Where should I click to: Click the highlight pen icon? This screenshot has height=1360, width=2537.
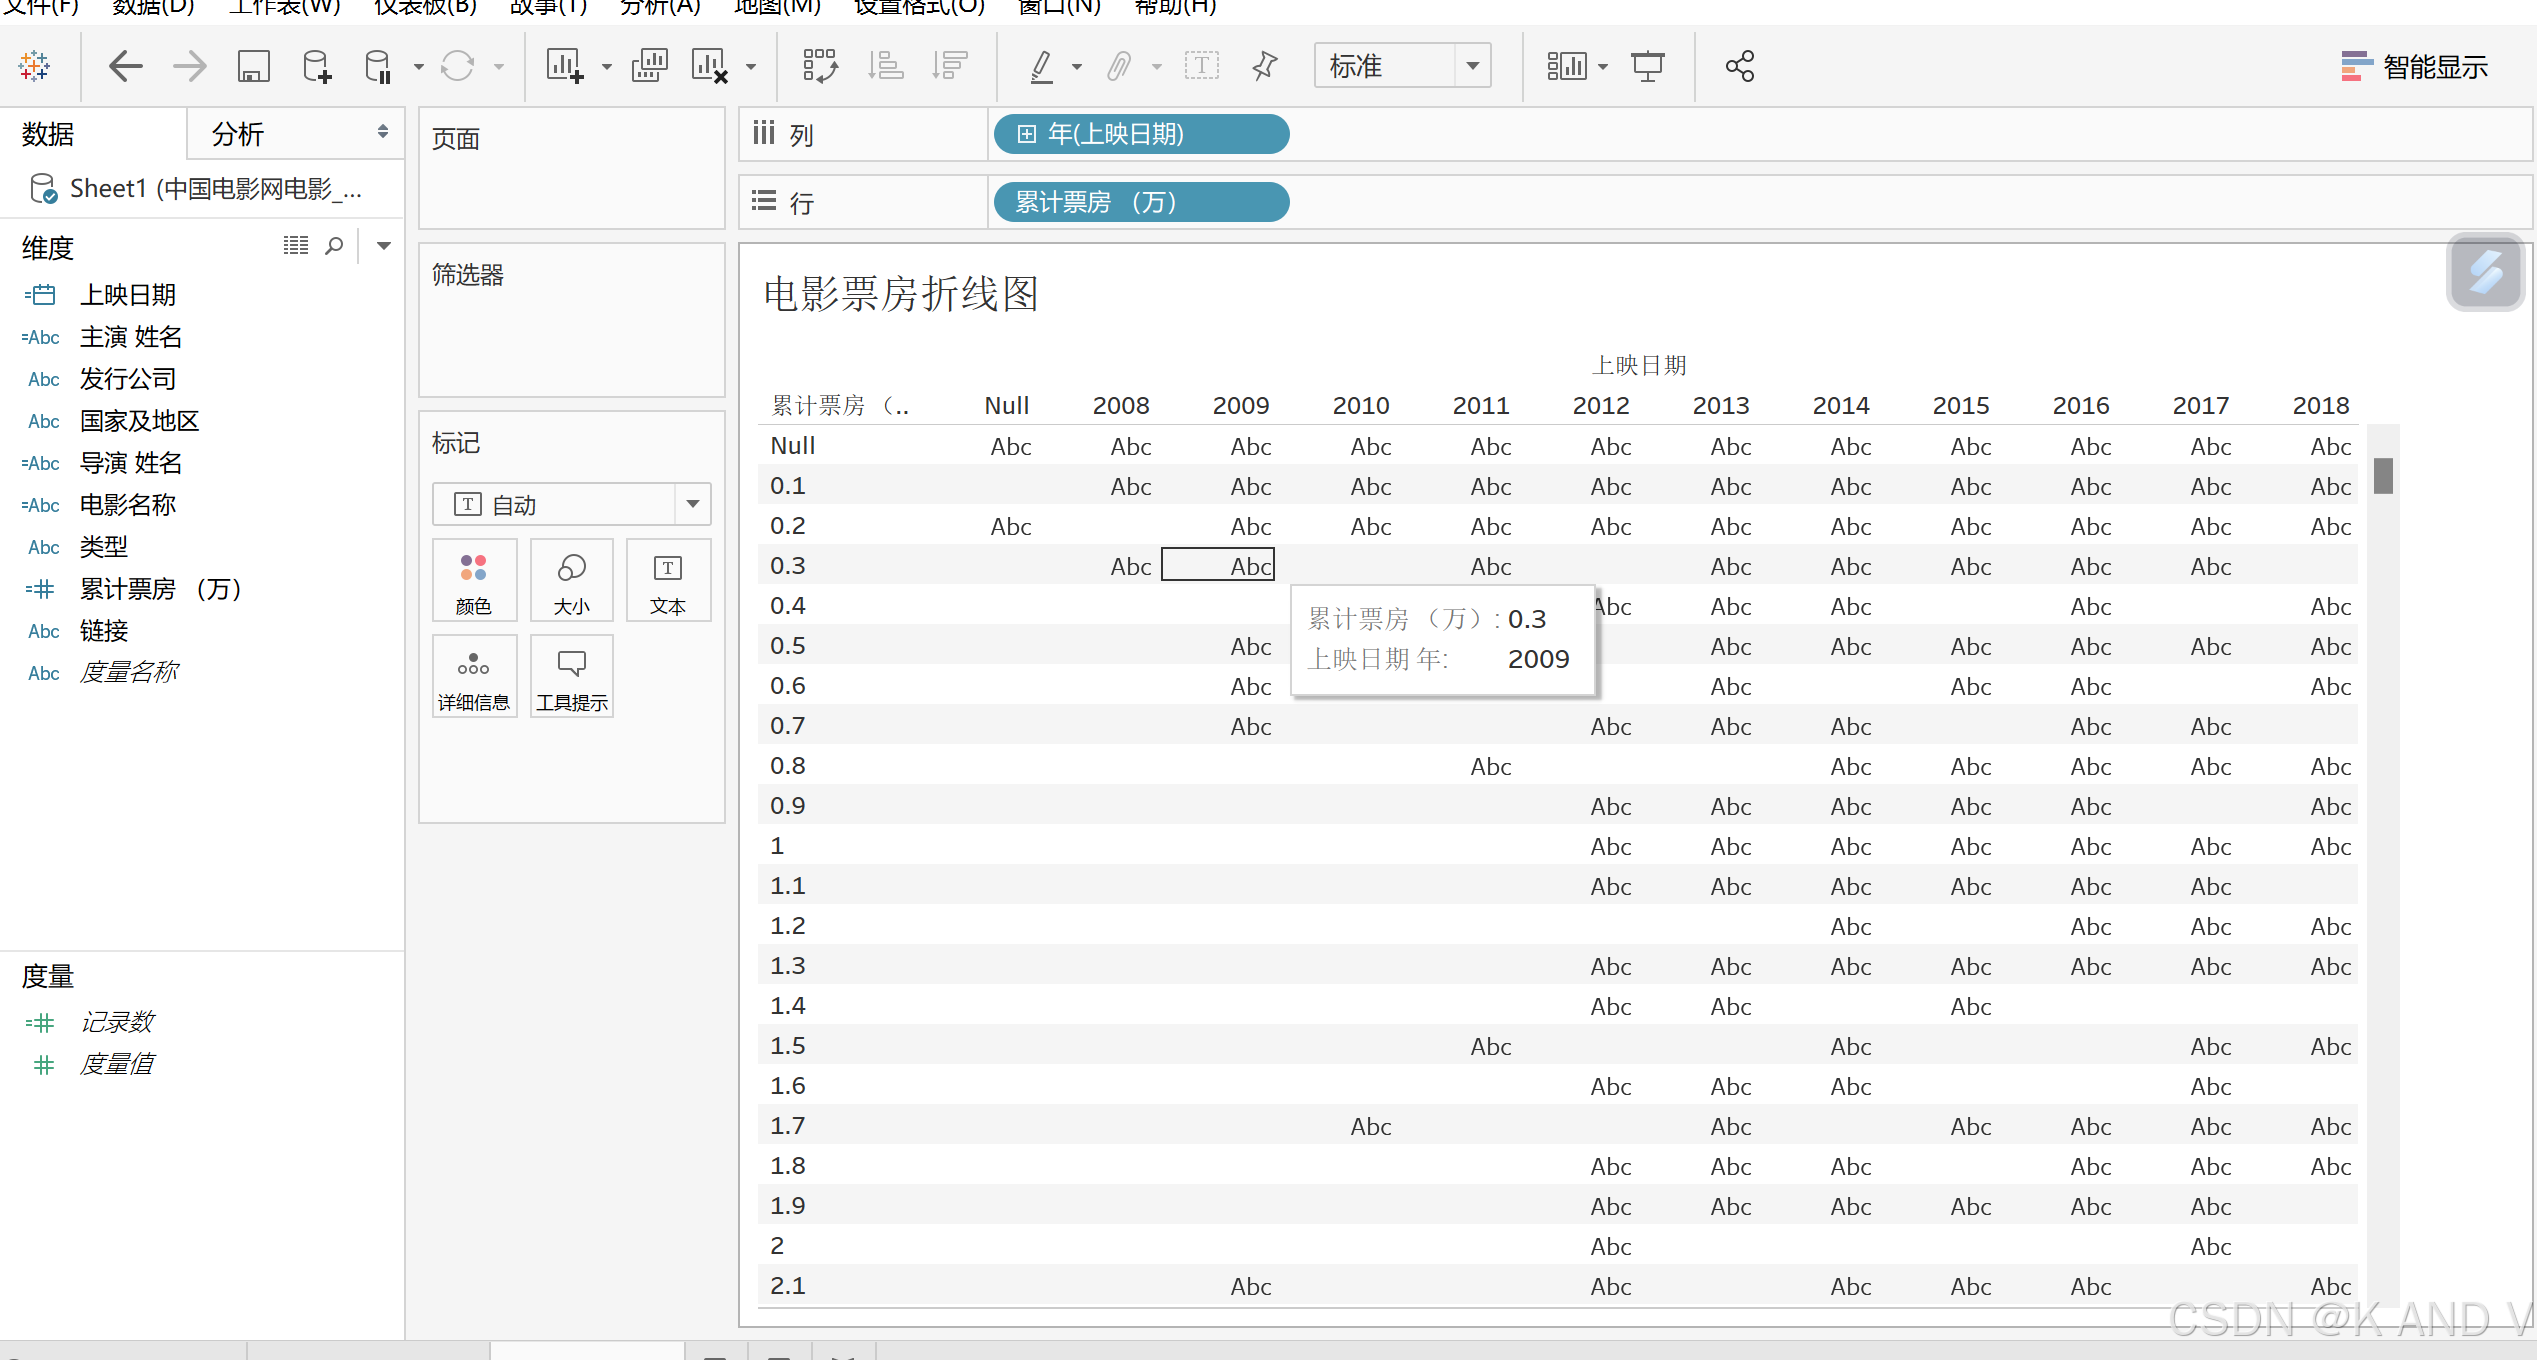(1042, 67)
